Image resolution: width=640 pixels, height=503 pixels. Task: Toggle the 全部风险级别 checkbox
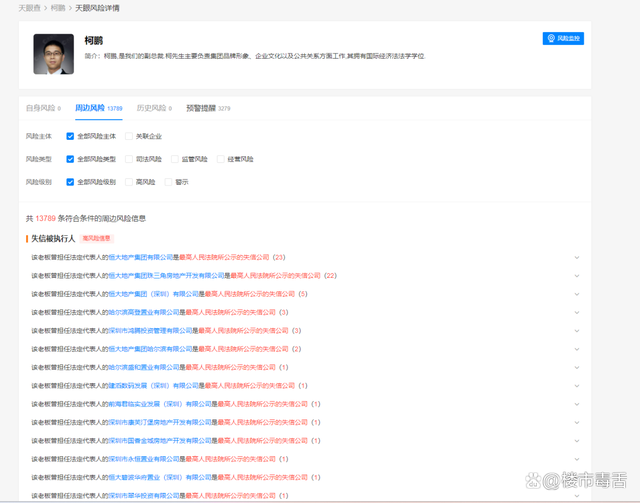click(70, 182)
